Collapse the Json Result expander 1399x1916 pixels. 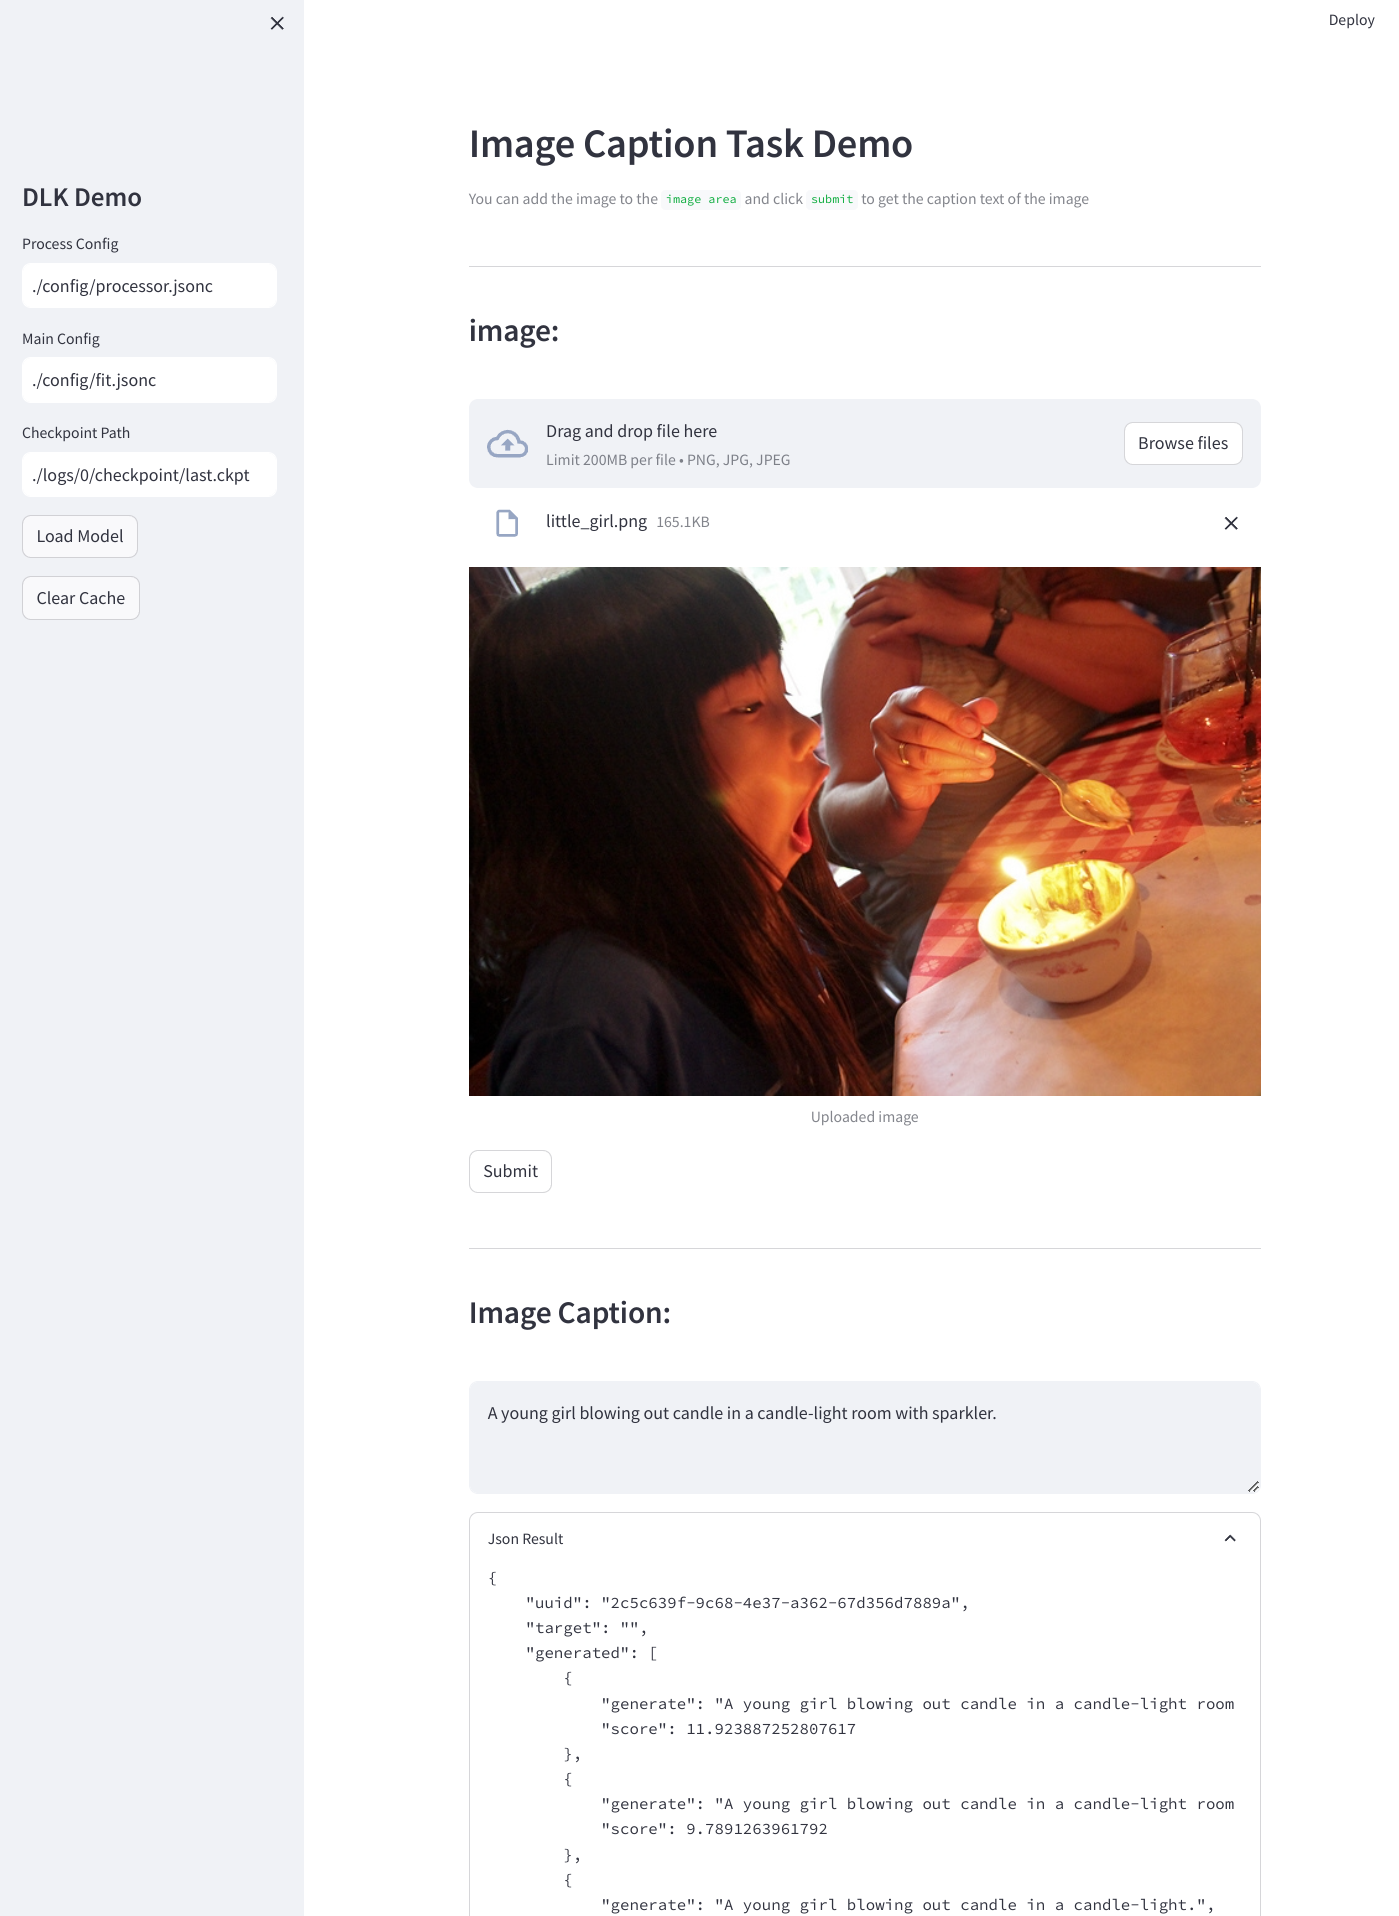pyautogui.click(x=1230, y=1539)
